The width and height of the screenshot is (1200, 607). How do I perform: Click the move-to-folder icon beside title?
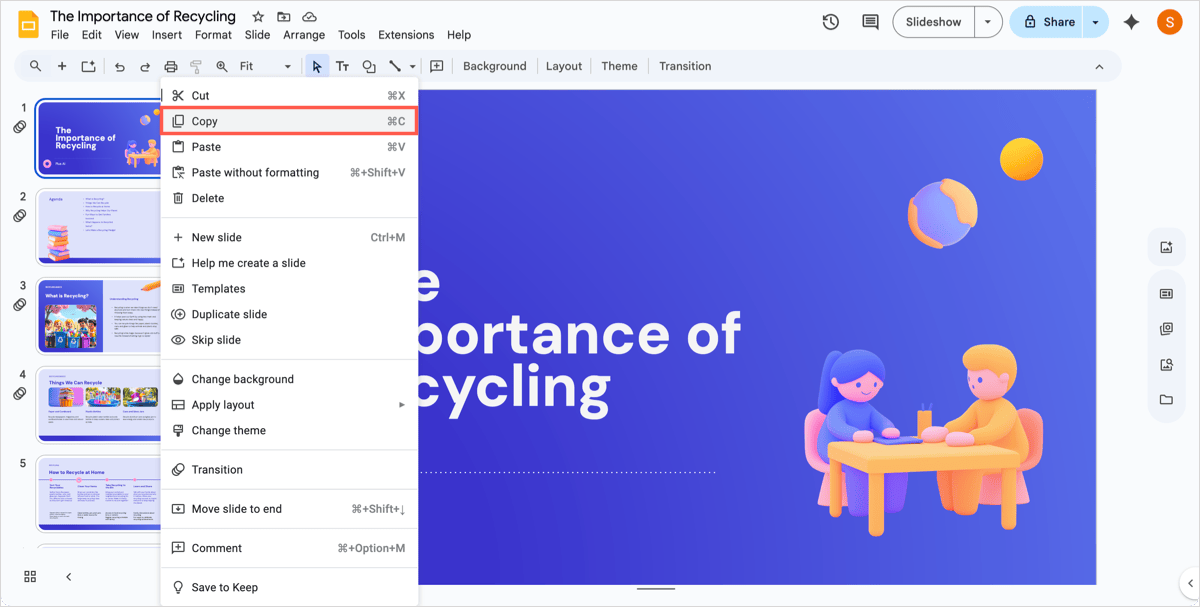click(x=284, y=17)
